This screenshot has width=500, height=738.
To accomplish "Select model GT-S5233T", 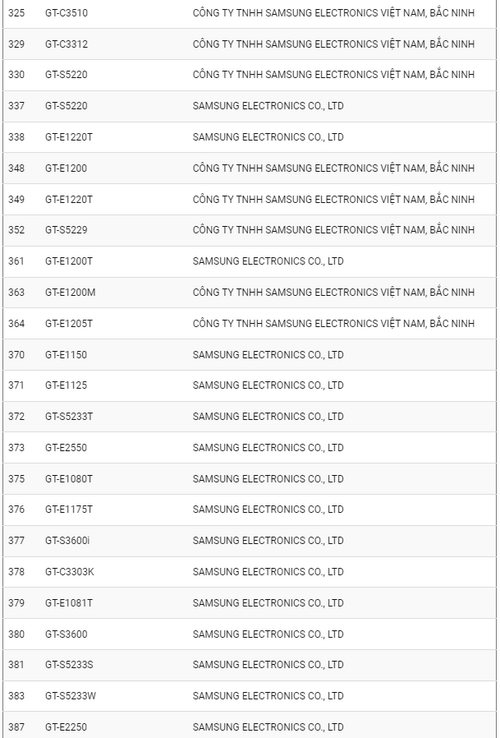I will [69, 417].
